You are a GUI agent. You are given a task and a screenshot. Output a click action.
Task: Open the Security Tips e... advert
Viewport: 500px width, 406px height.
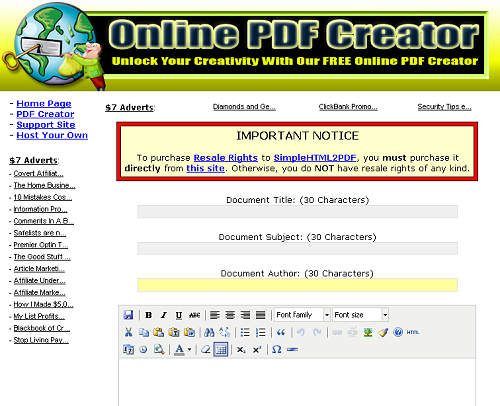click(444, 107)
